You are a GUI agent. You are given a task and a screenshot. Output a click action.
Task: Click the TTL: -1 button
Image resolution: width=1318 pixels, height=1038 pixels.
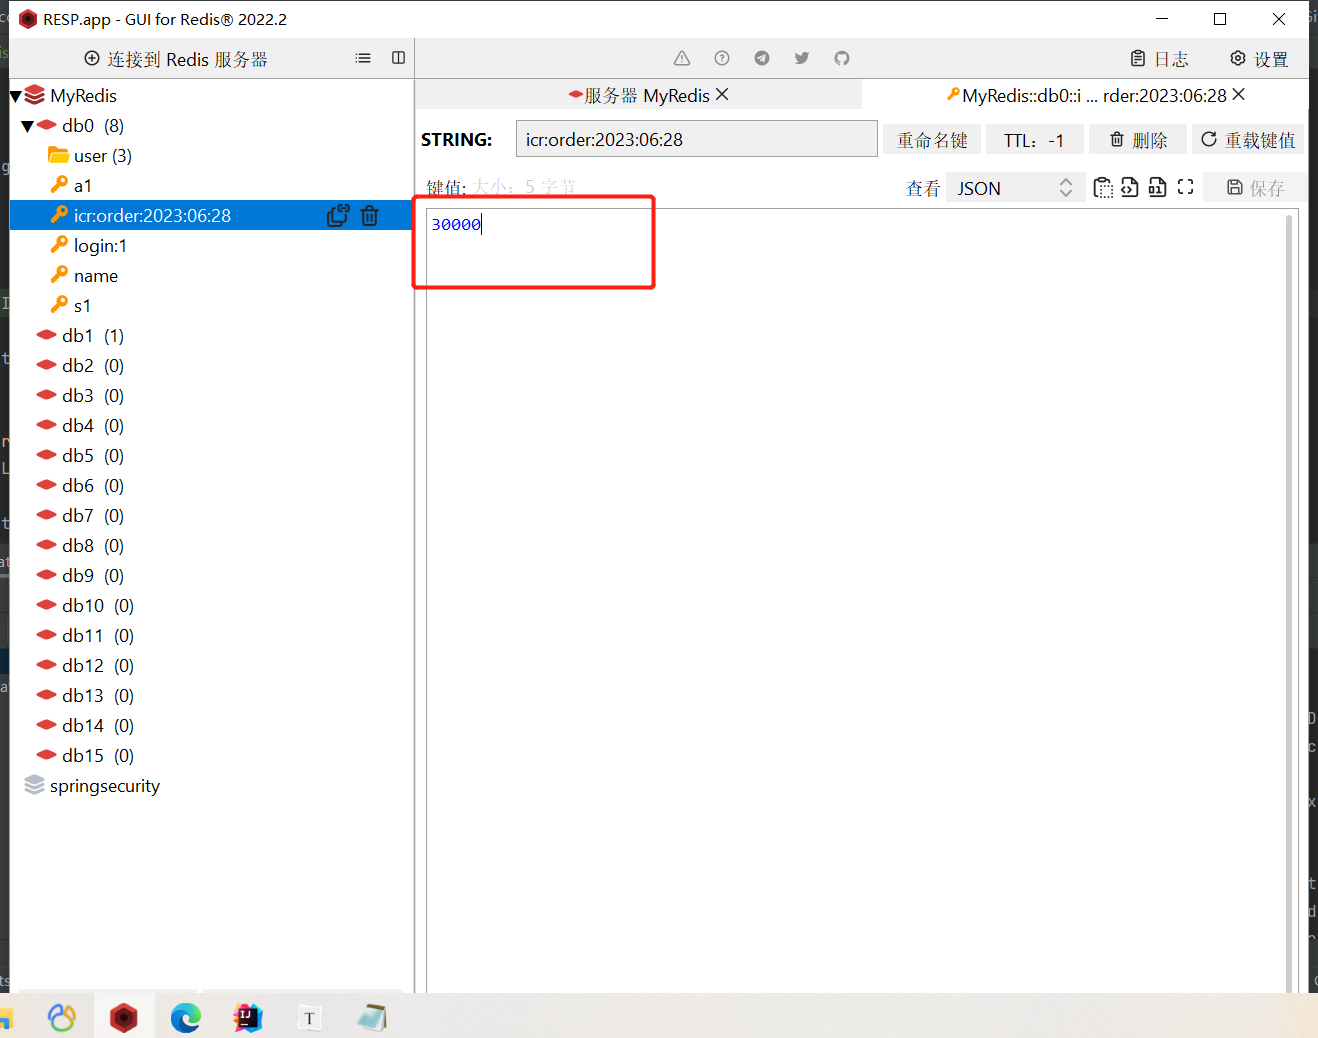point(1035,140)
